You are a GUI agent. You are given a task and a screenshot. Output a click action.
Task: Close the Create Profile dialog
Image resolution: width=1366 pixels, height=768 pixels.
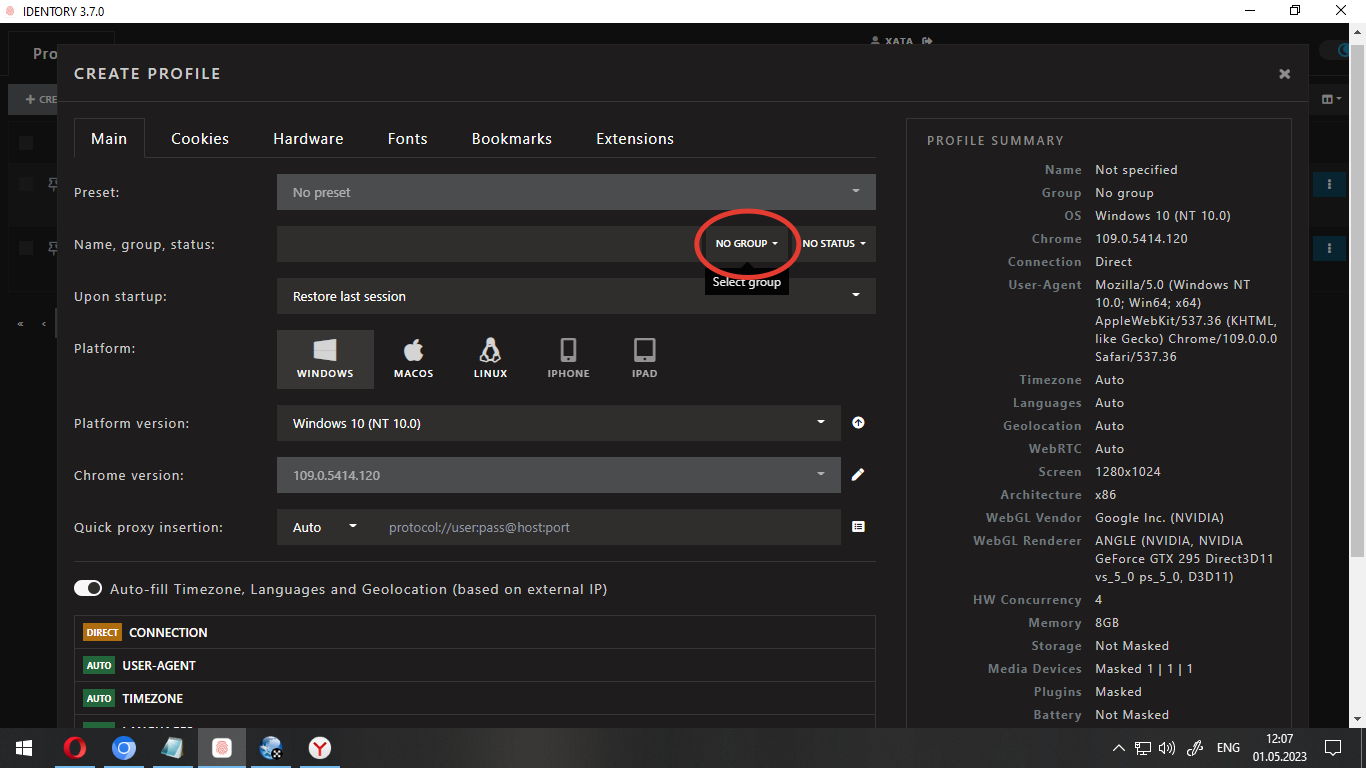coord(1284,74)
